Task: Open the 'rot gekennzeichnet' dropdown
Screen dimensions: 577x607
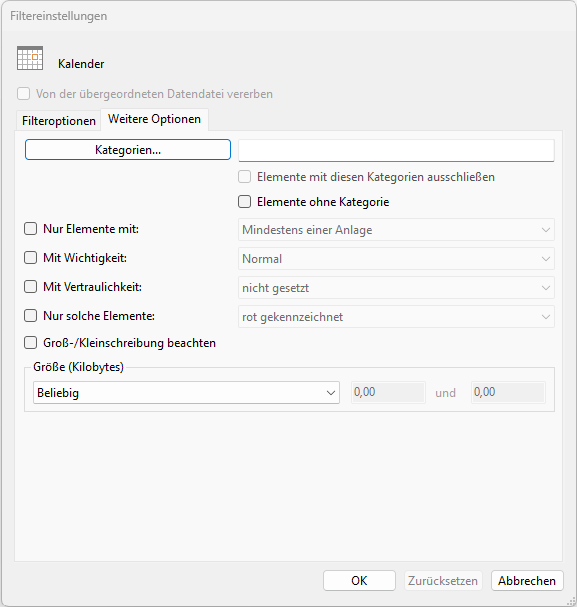Action: point(396,317)
